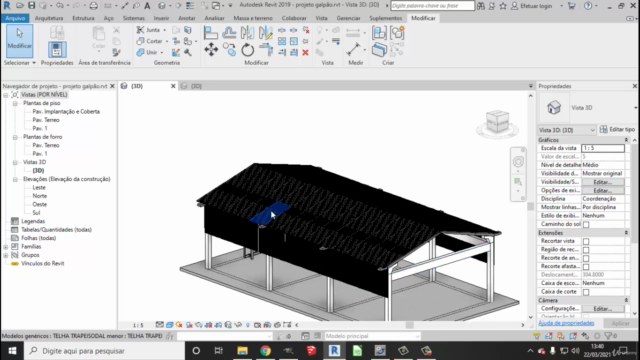640x360 pixels.
Task: Select the Modificar arrow tool
Action: (19, 40)
